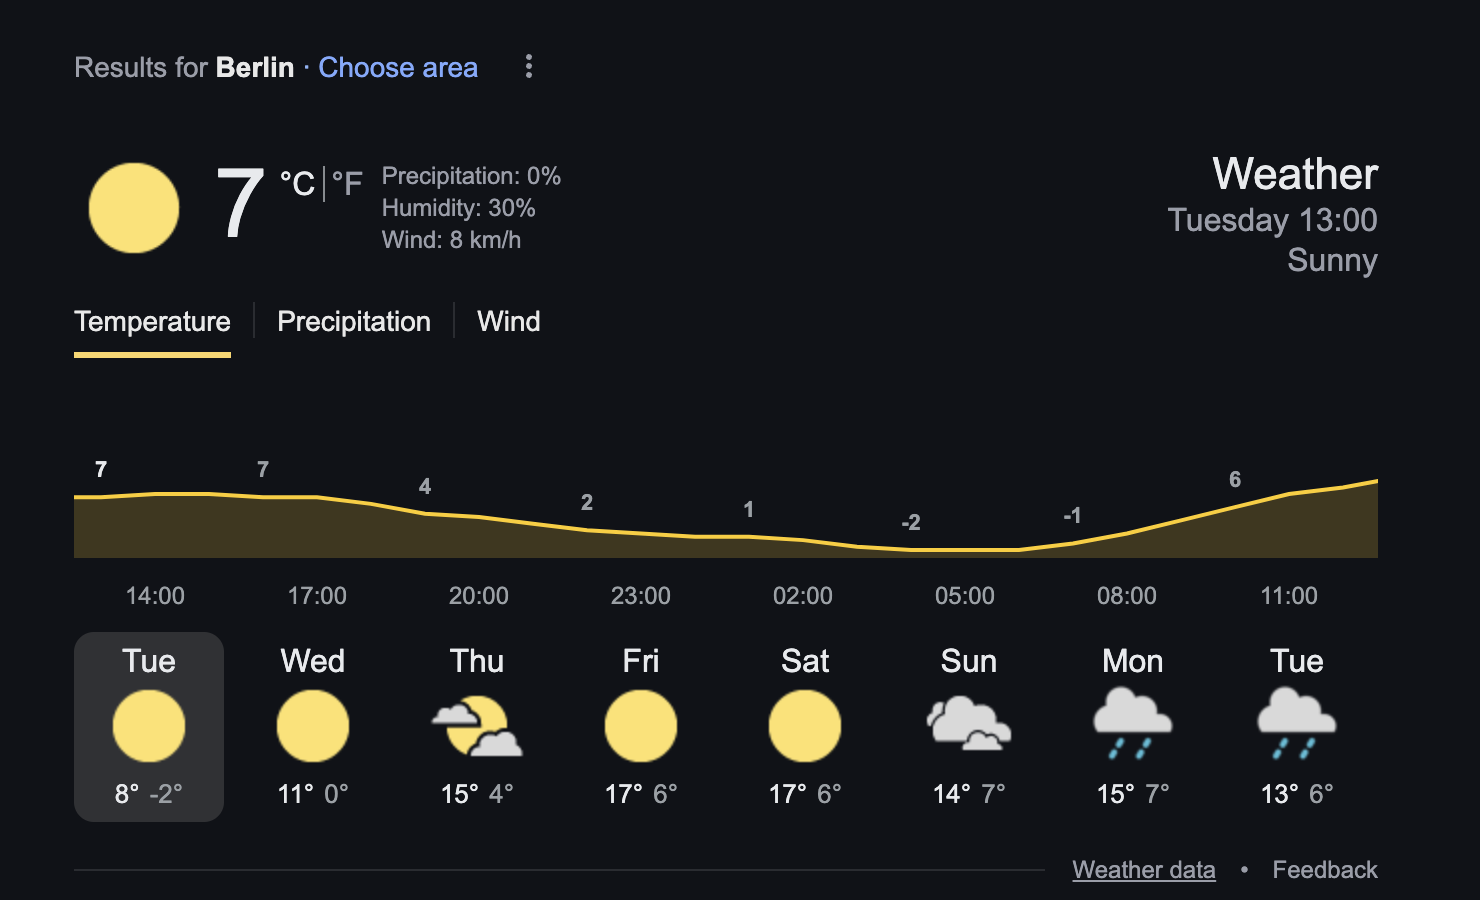Click the Choose area link
This screenshot has height=900, width=1480.
pyautogui.click(x=398, y=67)
